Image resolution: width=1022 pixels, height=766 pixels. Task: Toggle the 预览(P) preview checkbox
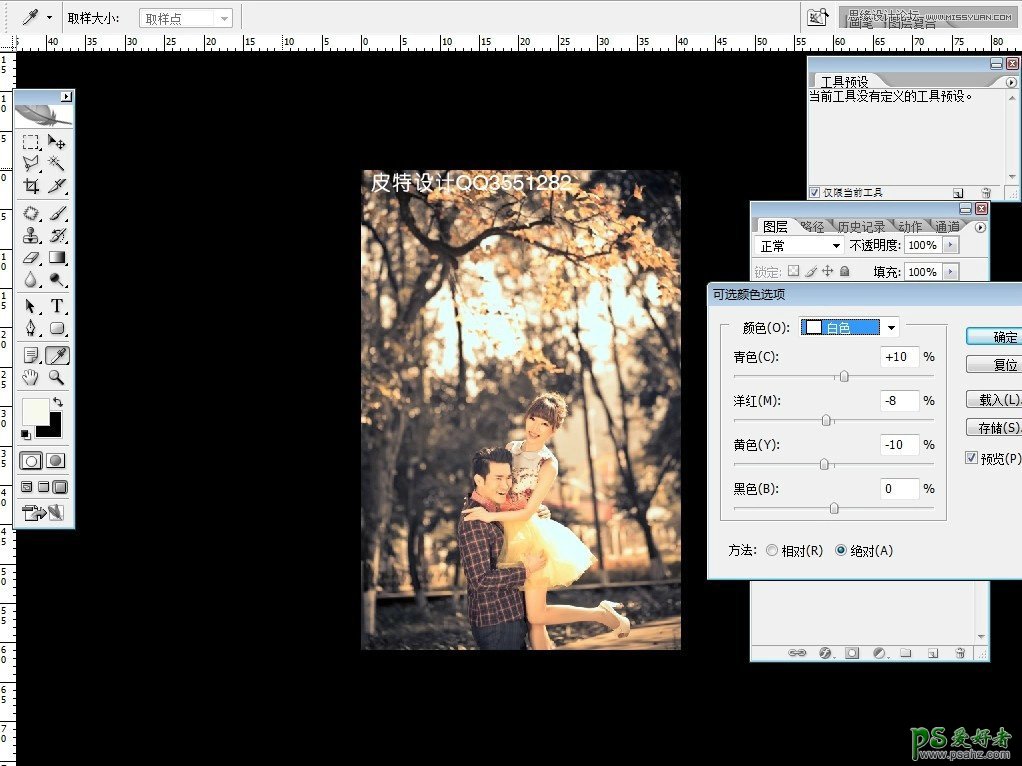[x=972, y=458]
